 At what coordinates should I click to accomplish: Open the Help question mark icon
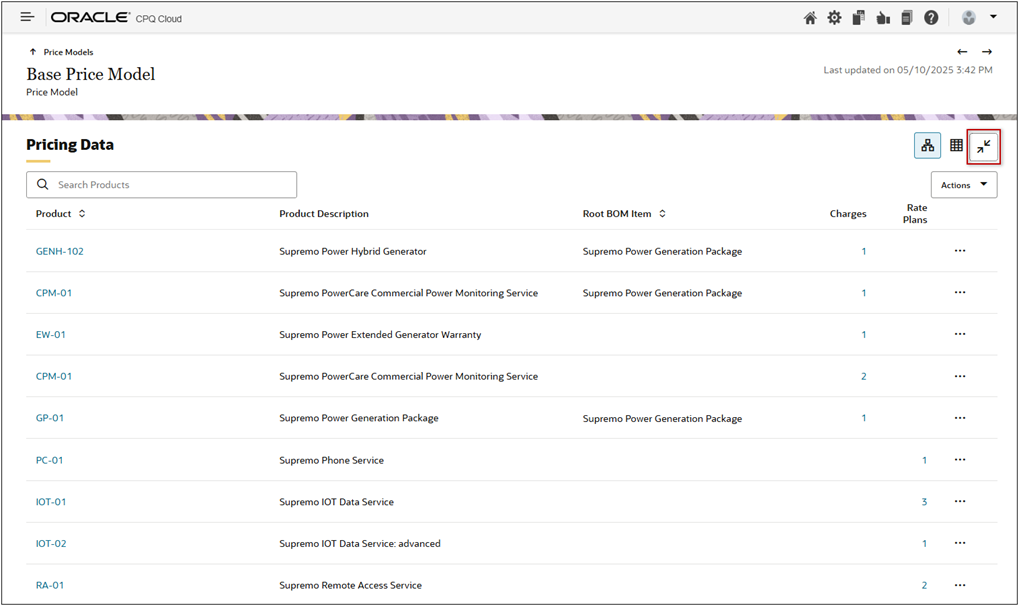(x=931, y=18)
